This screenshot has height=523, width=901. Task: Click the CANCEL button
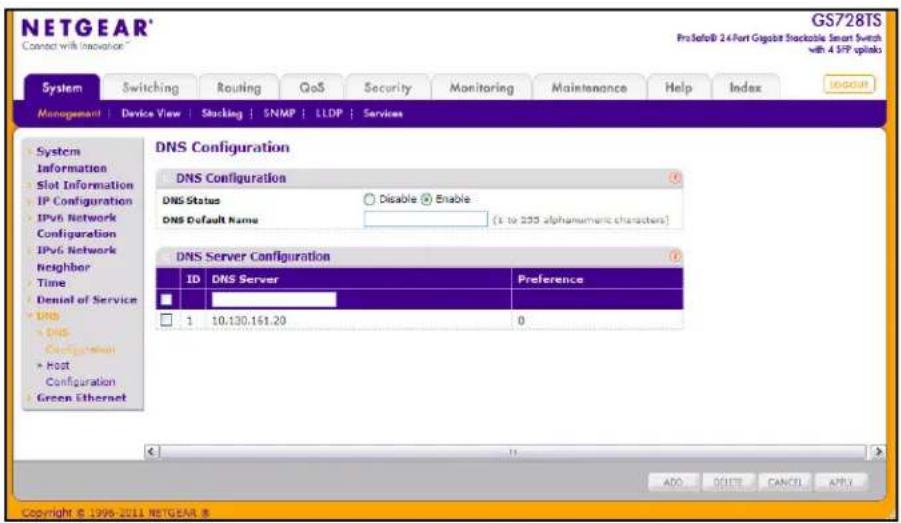pyautogui.click(x=784, y=482)
